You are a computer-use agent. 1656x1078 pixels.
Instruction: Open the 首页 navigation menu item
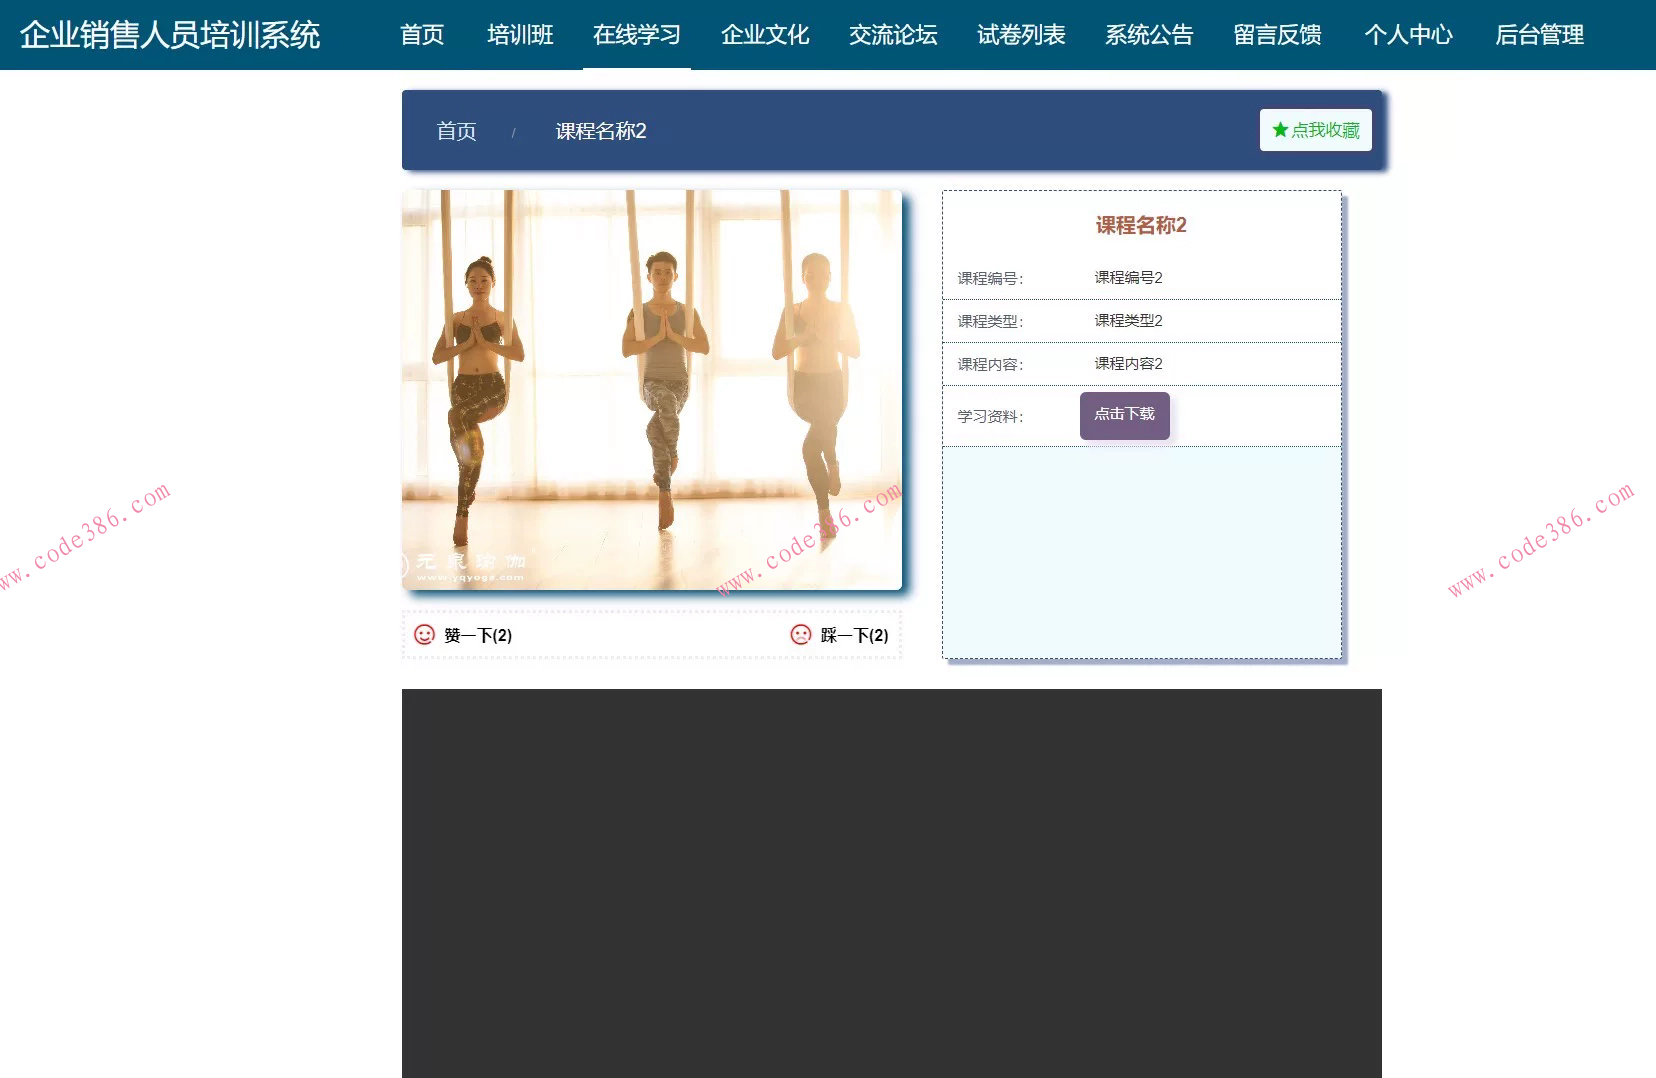pos(421,35)
